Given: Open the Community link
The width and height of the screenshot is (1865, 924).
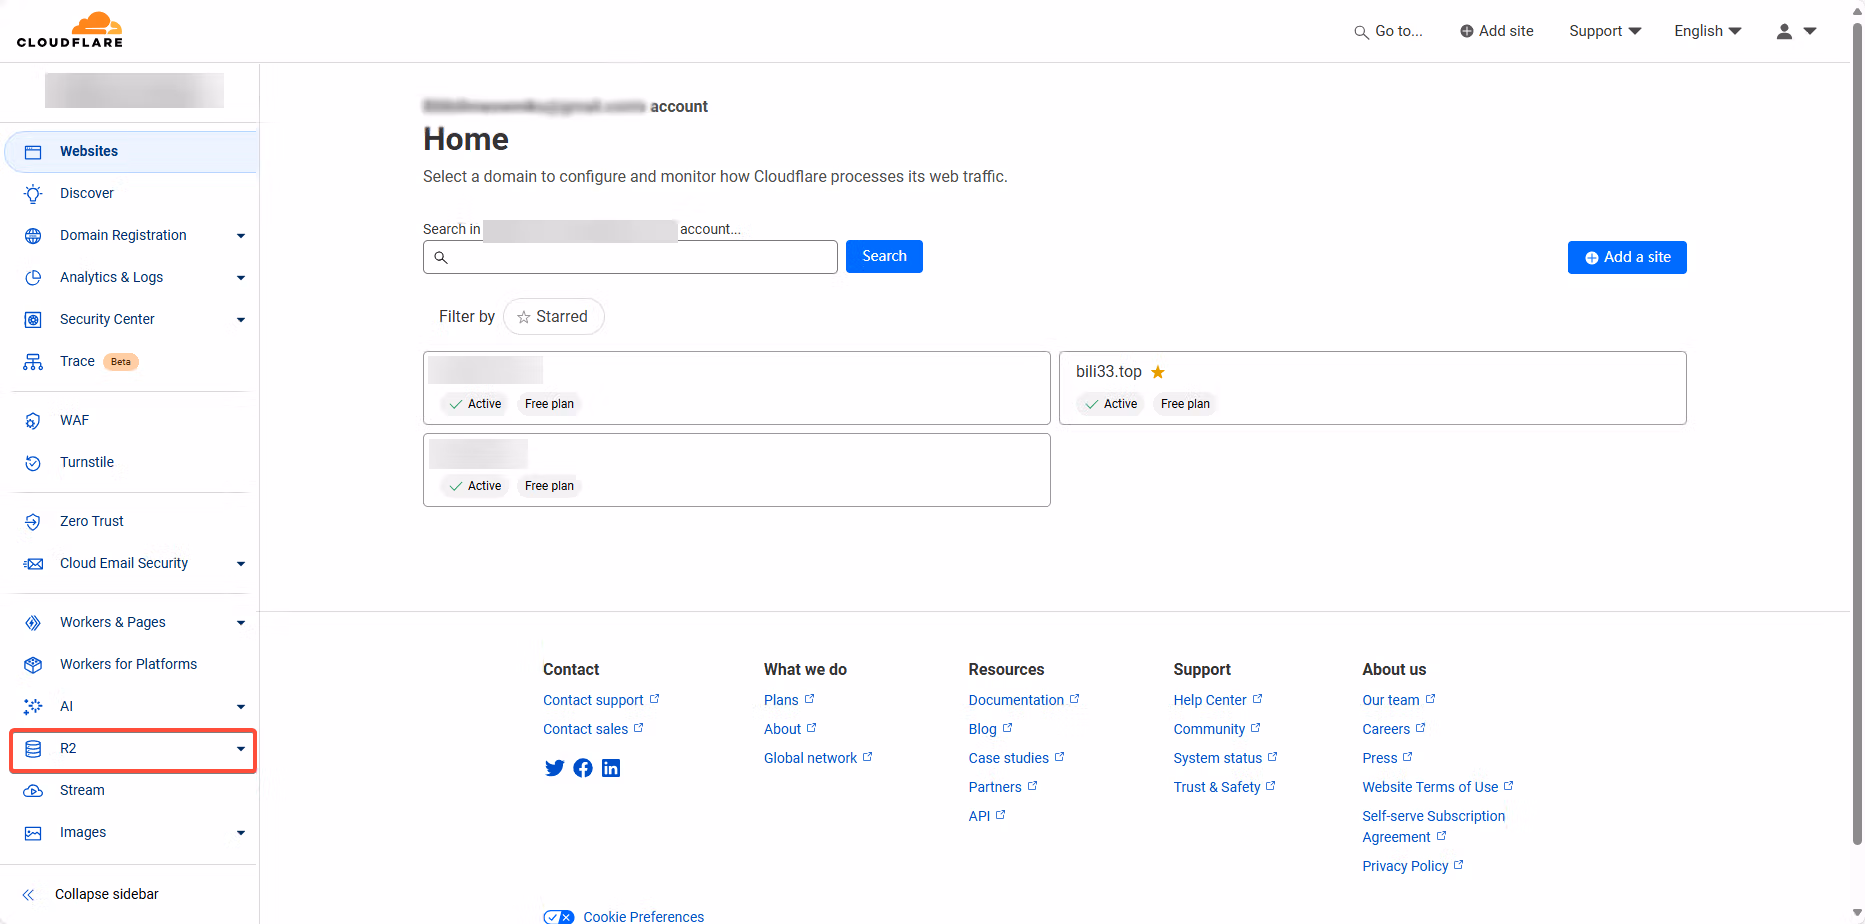Looking at the screenshot, I should pos(1217,729).
